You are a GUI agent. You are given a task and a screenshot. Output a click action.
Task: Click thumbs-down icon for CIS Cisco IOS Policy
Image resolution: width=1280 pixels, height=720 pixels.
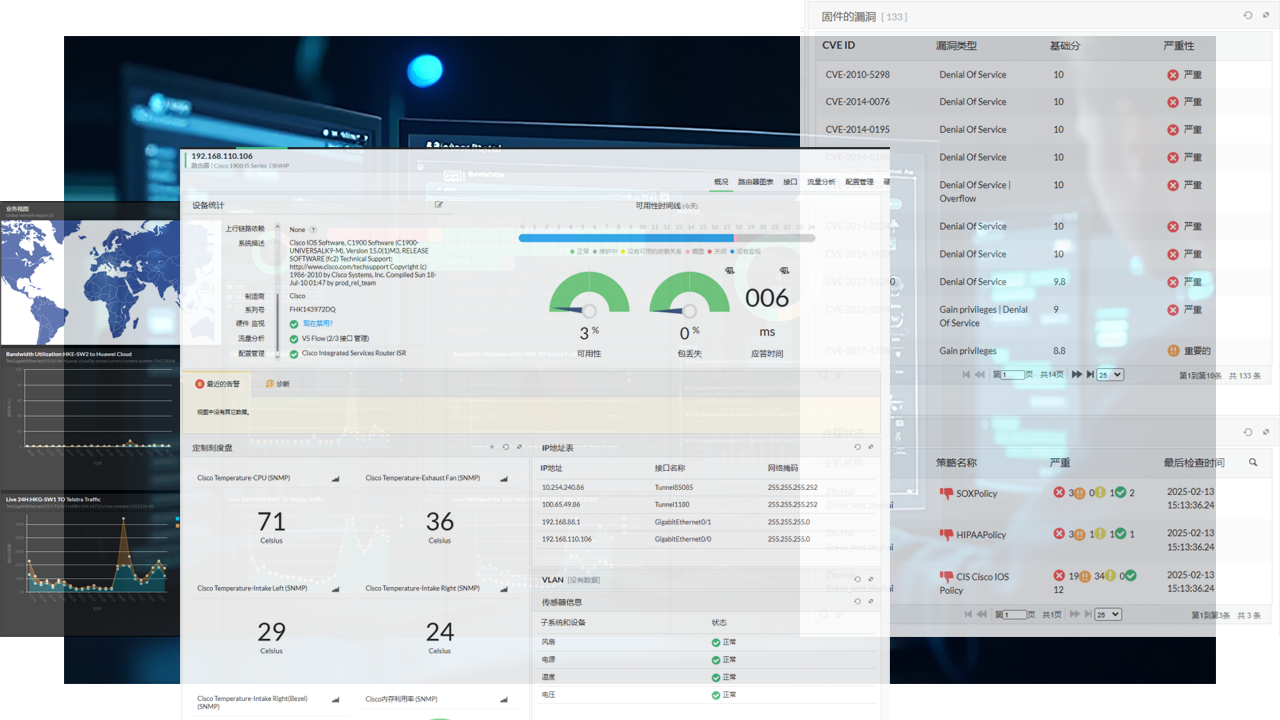point(946,577)
